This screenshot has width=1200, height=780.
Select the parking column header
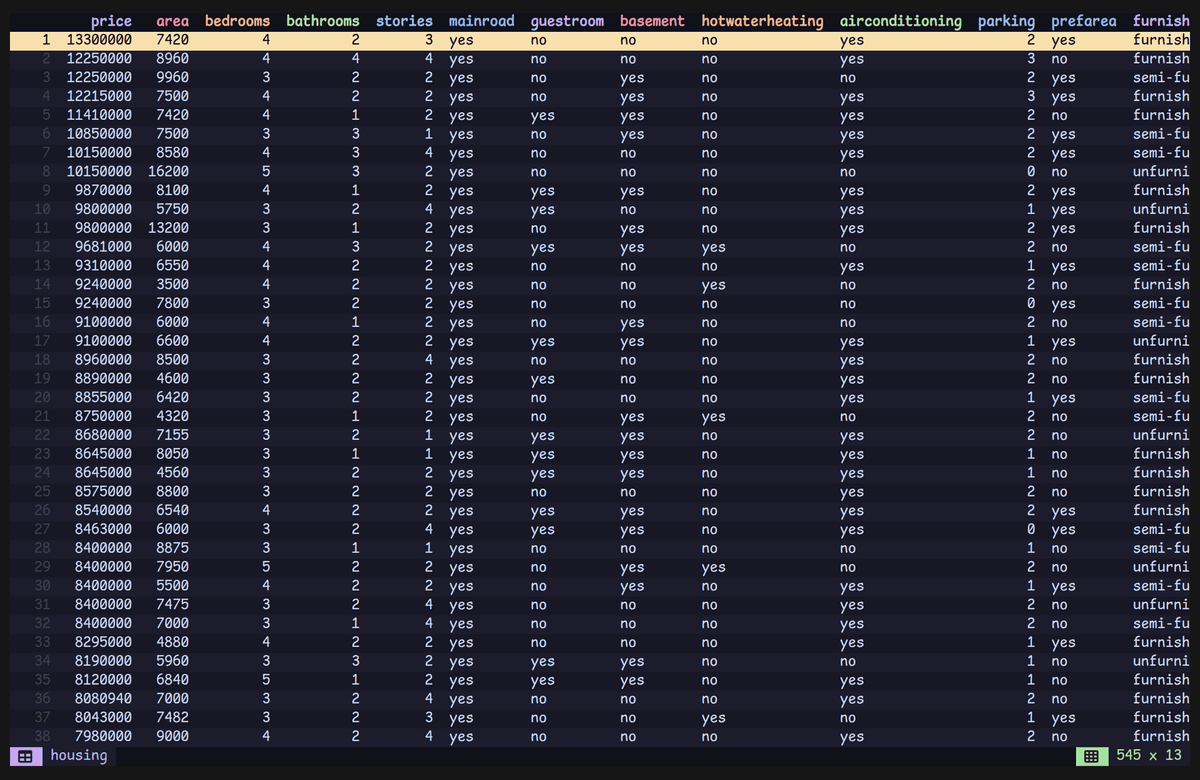(x=1006, y=21)
